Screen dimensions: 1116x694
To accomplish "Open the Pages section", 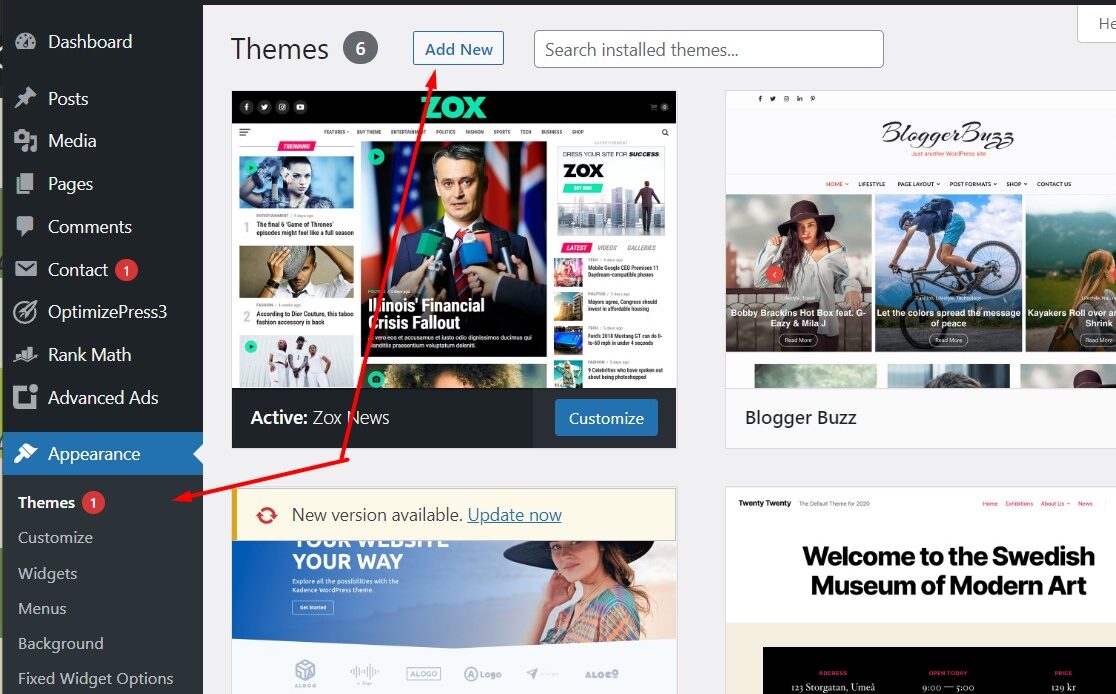I will [70, 184].
